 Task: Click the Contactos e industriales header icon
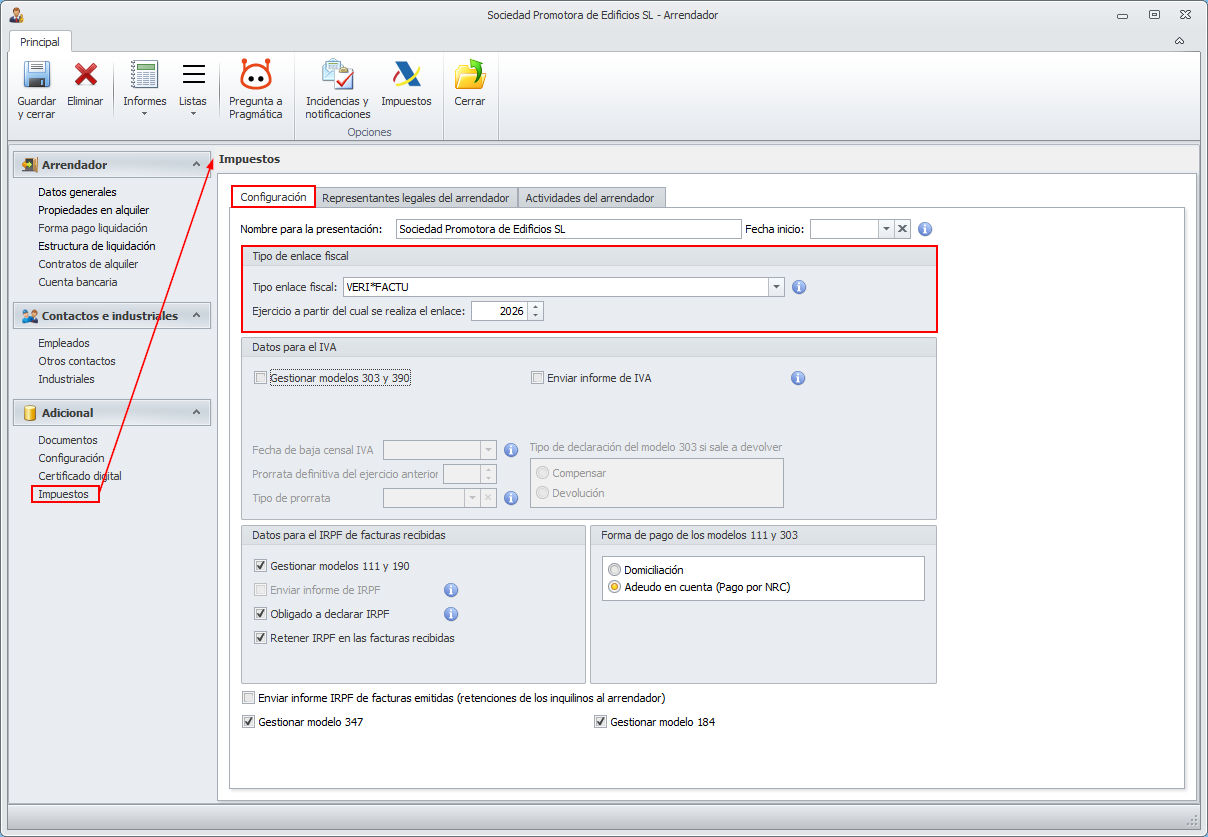tap(29, 316)
